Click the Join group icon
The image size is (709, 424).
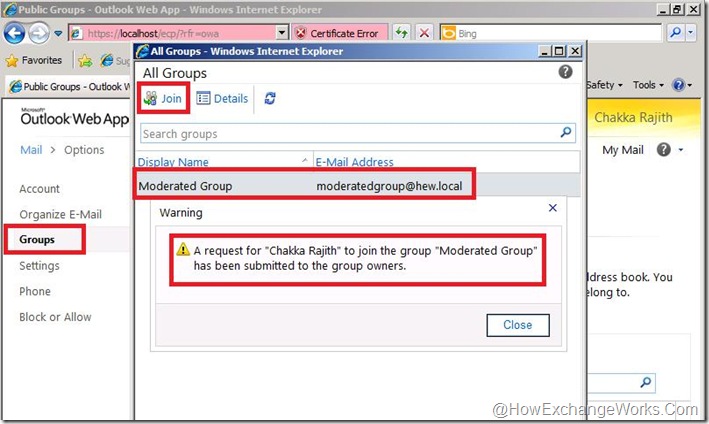click(x=150, y=98)
